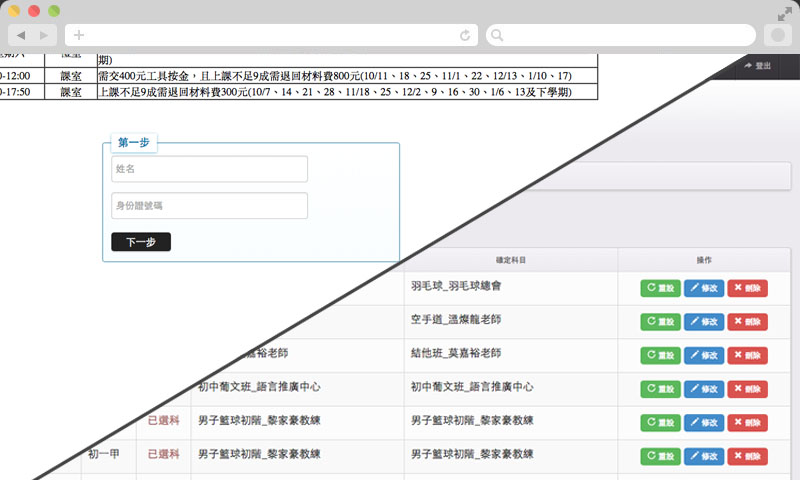Reset (重設) the 初中葡文班_語言推廣中心 row

[x=660, y=389]
